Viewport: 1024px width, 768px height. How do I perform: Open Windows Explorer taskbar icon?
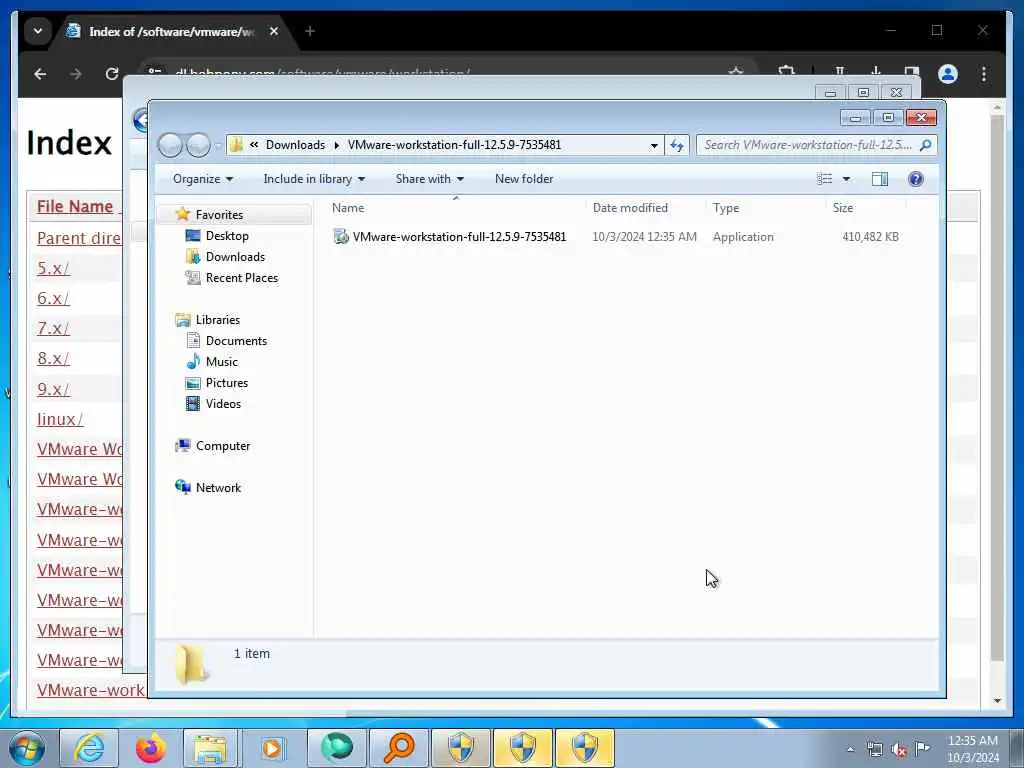(x=209, y=748)
